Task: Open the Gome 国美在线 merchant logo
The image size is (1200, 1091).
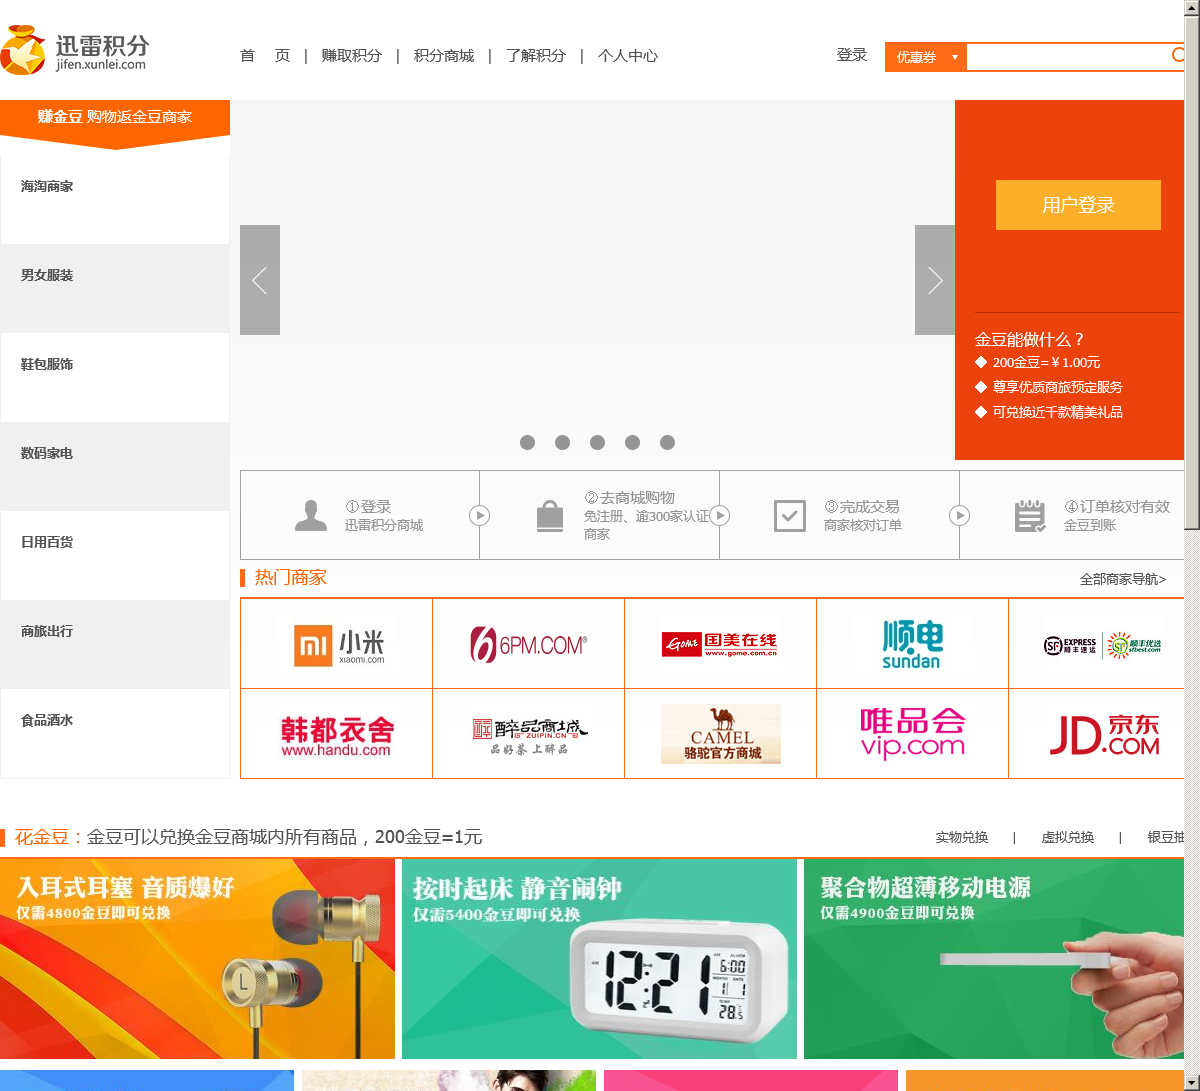Action: (x=721, y=644)
